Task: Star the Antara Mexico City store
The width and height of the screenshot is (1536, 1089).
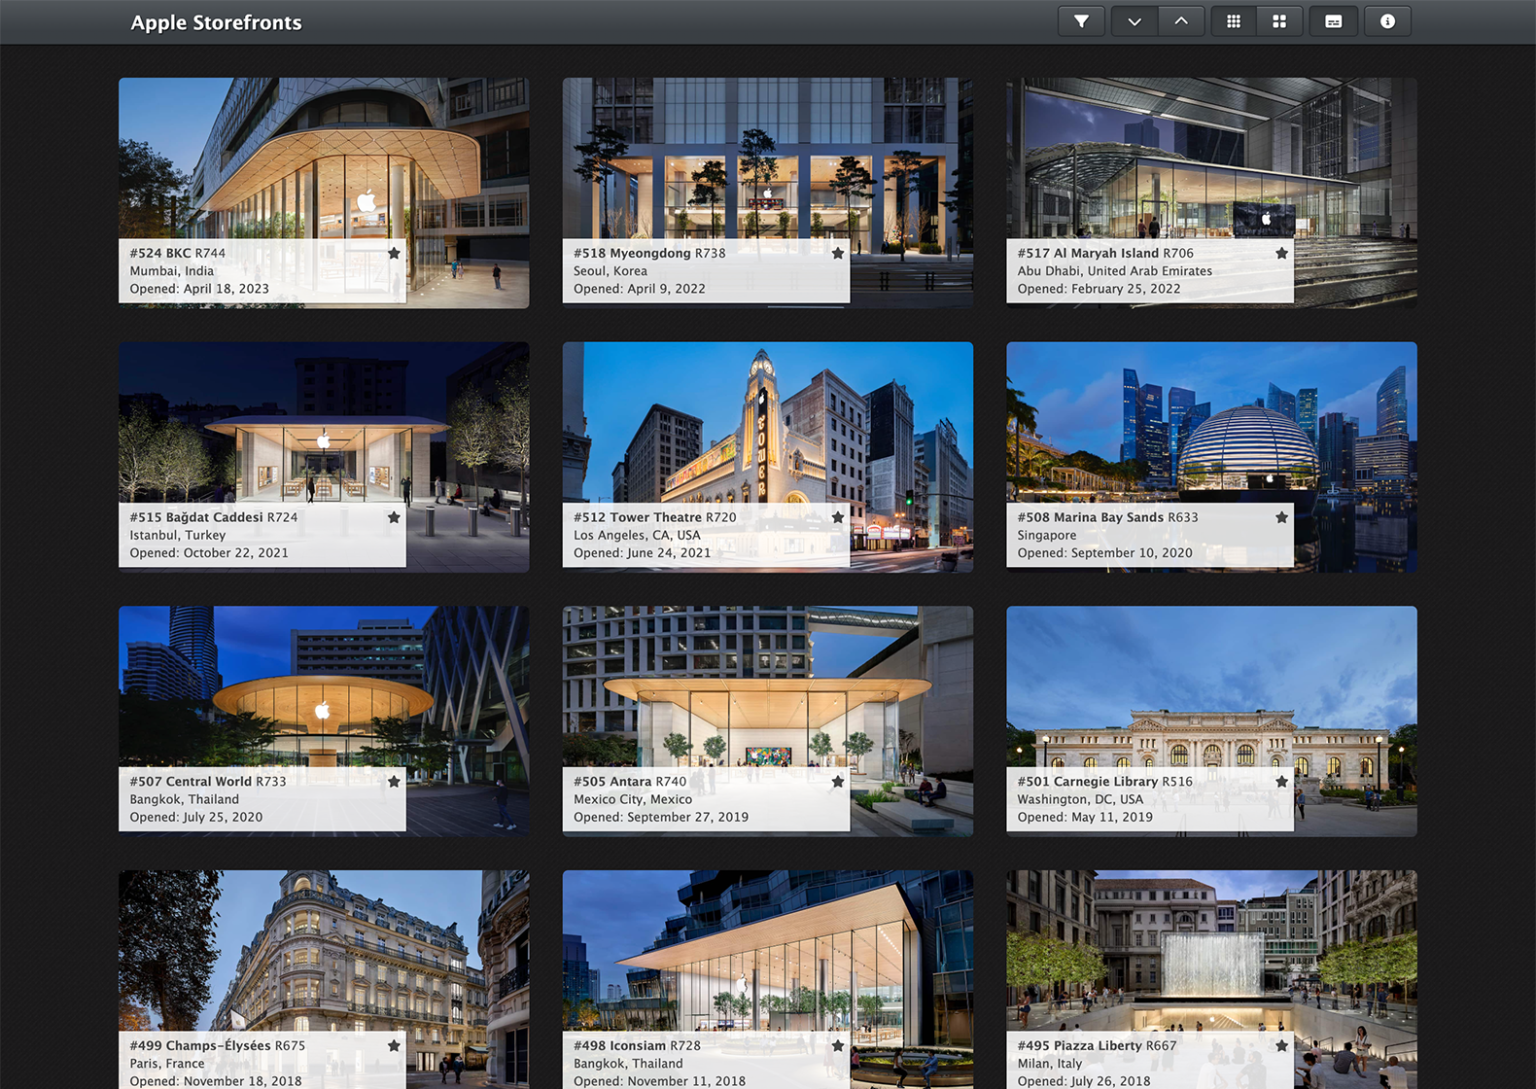Action: [x=838, y=782]
